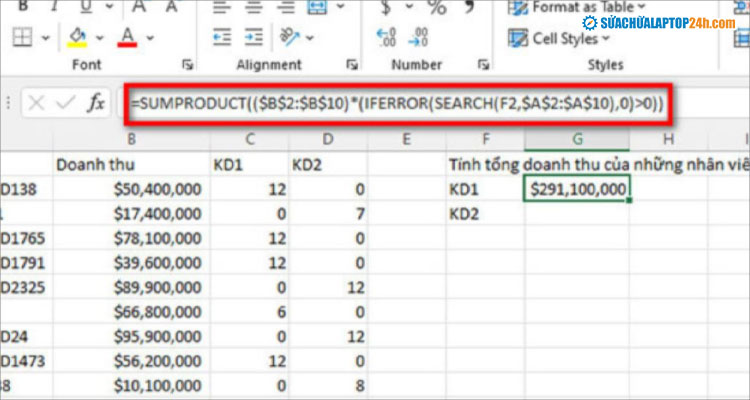Viewport: 750px width, 400px height.
Task: Click the Increase Decimal icon
Action: [386, 37]
